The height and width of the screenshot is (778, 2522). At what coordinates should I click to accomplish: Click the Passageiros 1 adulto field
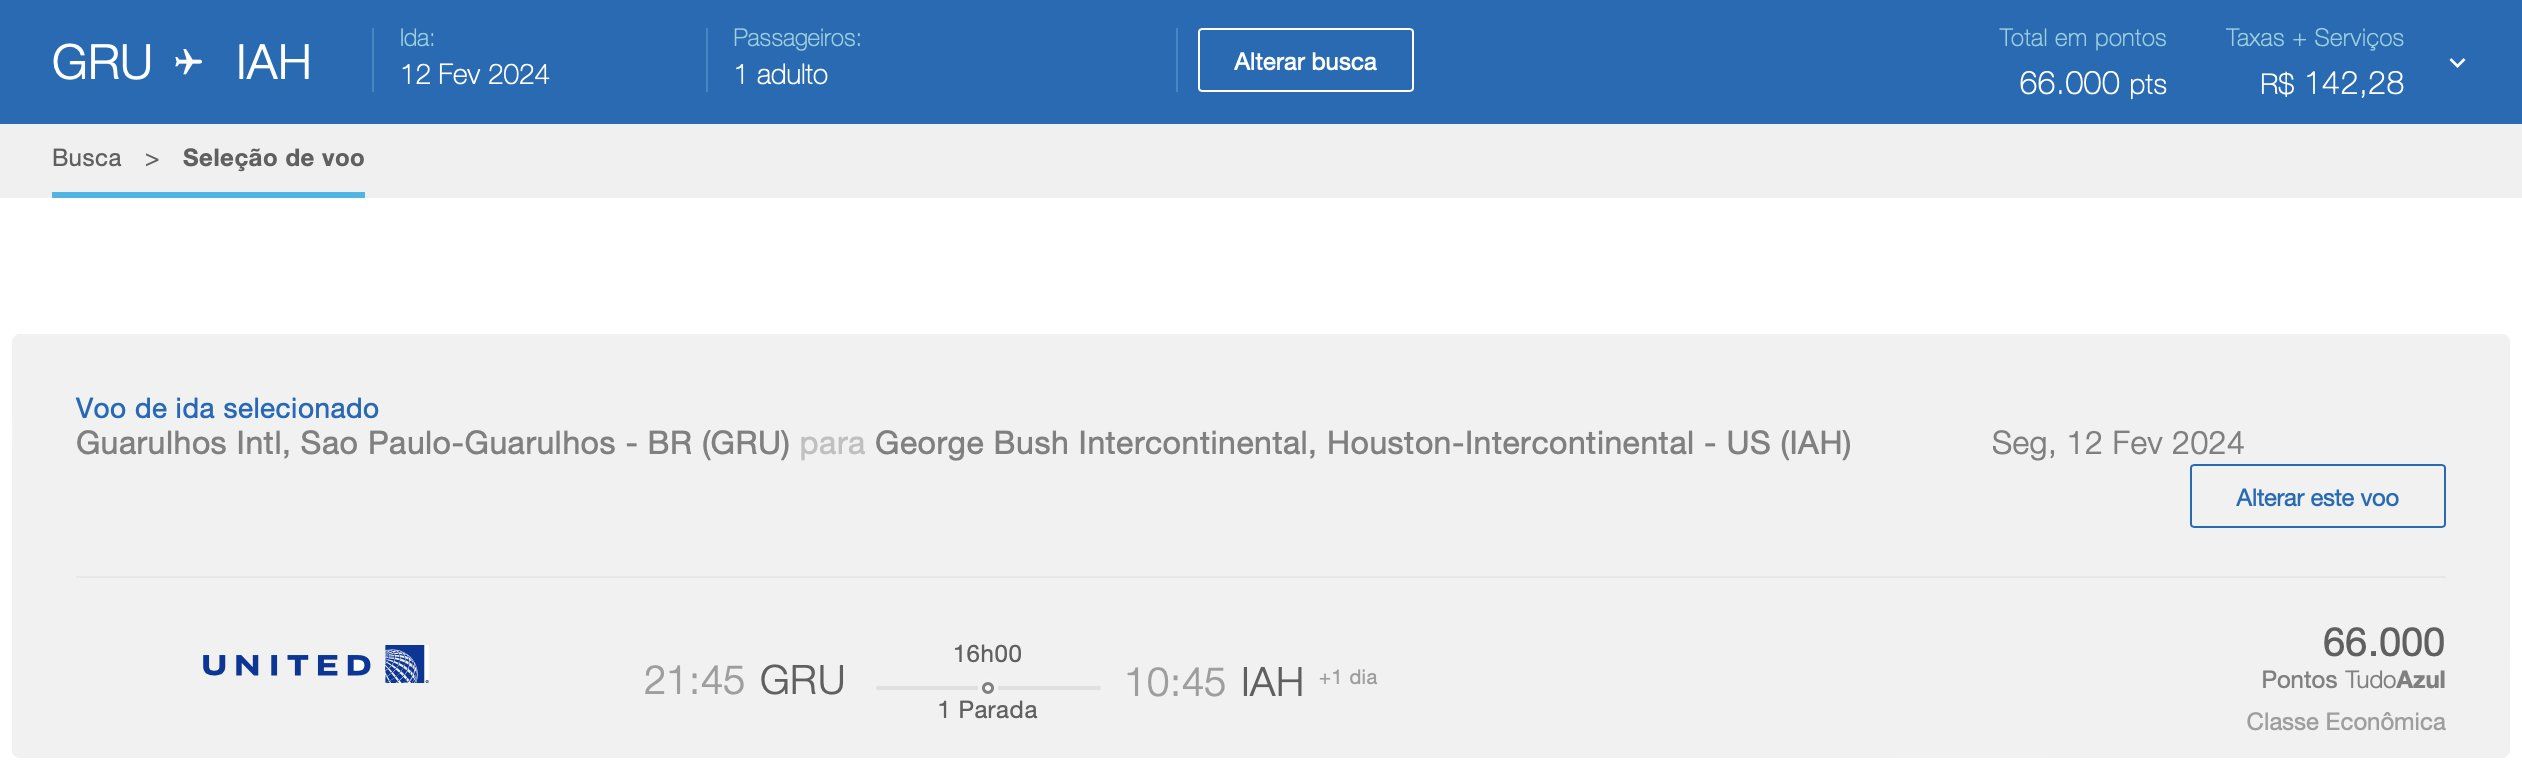(x=781, y=75)
